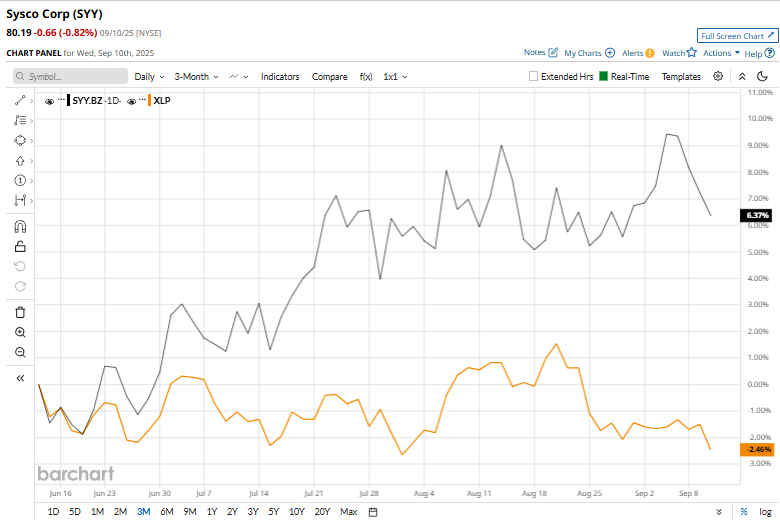Select the 6M range

coord(167,512)
